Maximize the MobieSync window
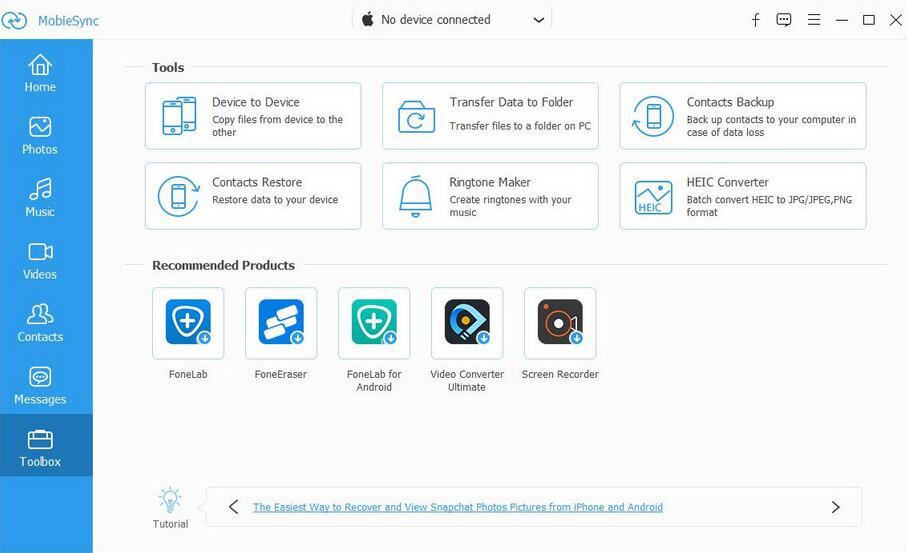Viewport: 907px width, 553px height. click(x=869, y=20)
